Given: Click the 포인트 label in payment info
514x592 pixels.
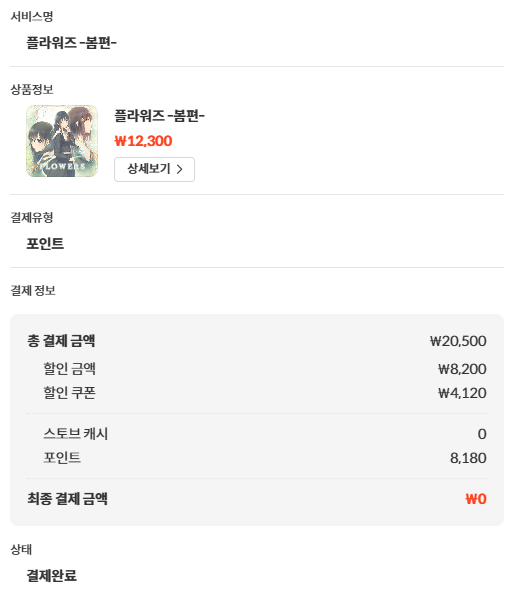Looking at the screenshot, I should [x=62, y=458].
